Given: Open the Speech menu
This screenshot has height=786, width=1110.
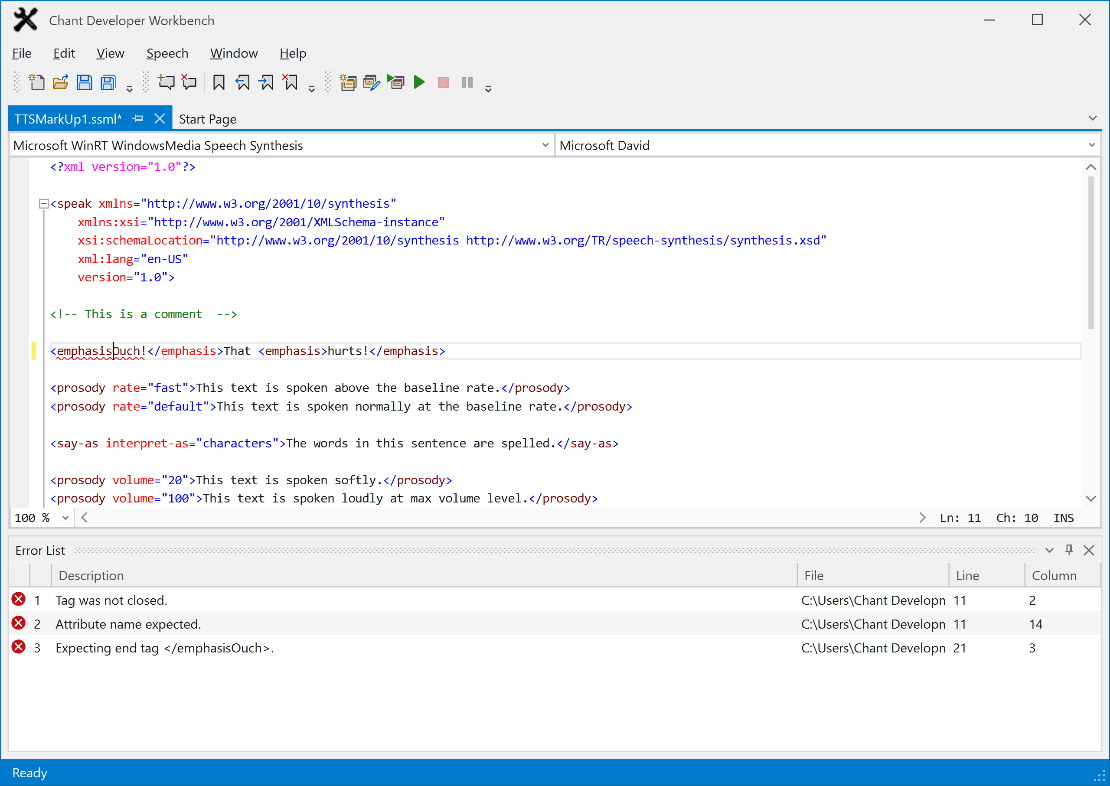Looking at the screenshot, I should point(167,53).
